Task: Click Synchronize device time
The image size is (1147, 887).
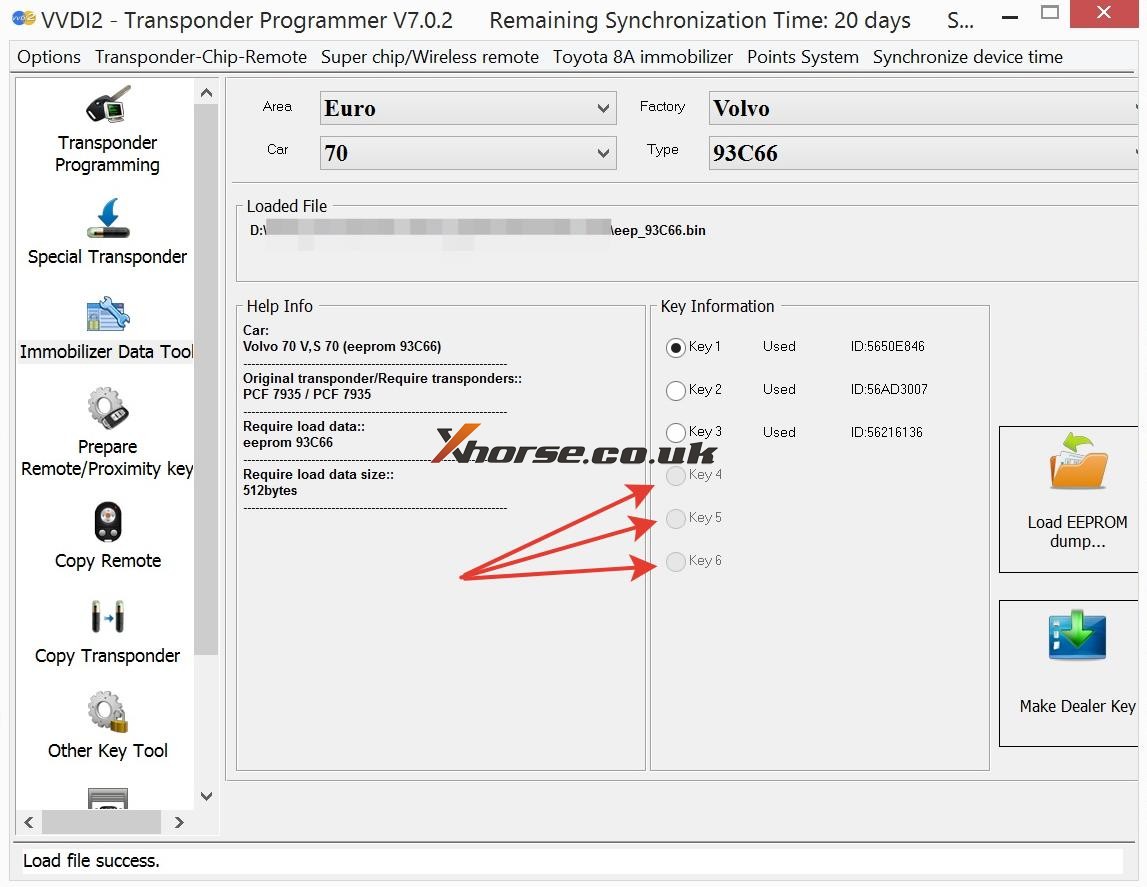Action: [967, 57]
